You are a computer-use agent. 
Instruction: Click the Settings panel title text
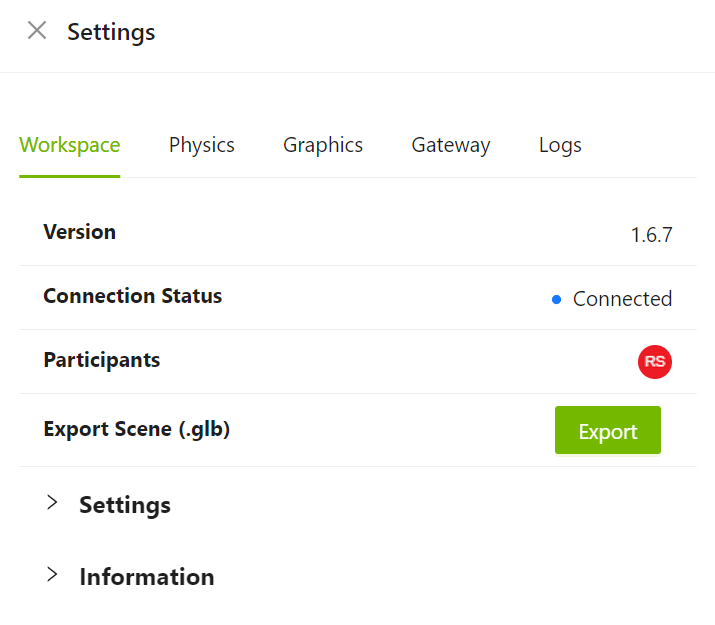(x=111, y=32)
